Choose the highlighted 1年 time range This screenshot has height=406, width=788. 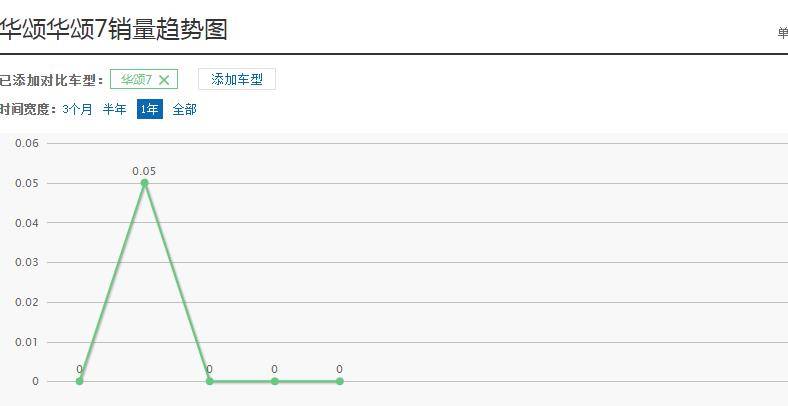pos(149,110)
